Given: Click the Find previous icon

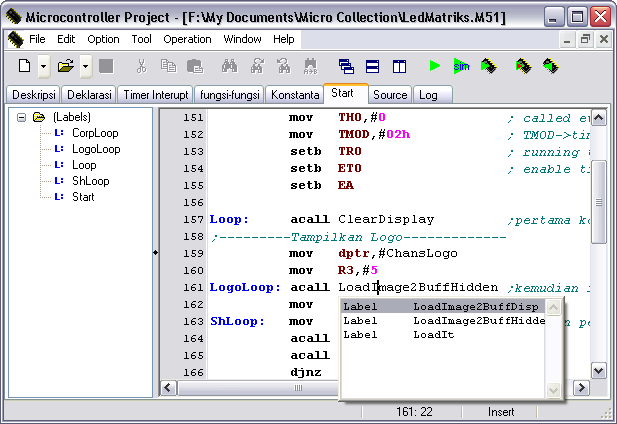Looking at the screenshot, I should click(x=283, y=66).
